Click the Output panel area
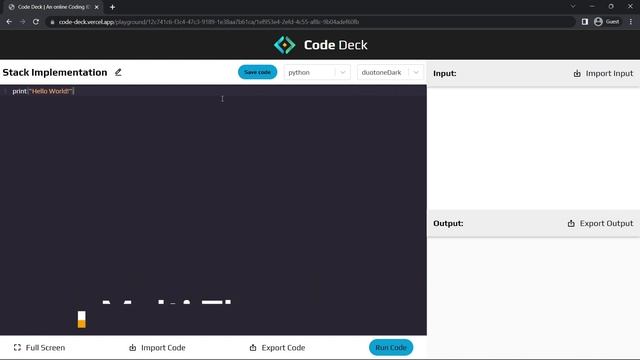The height and width of the screenshot is (360, 640). [533, 297]
